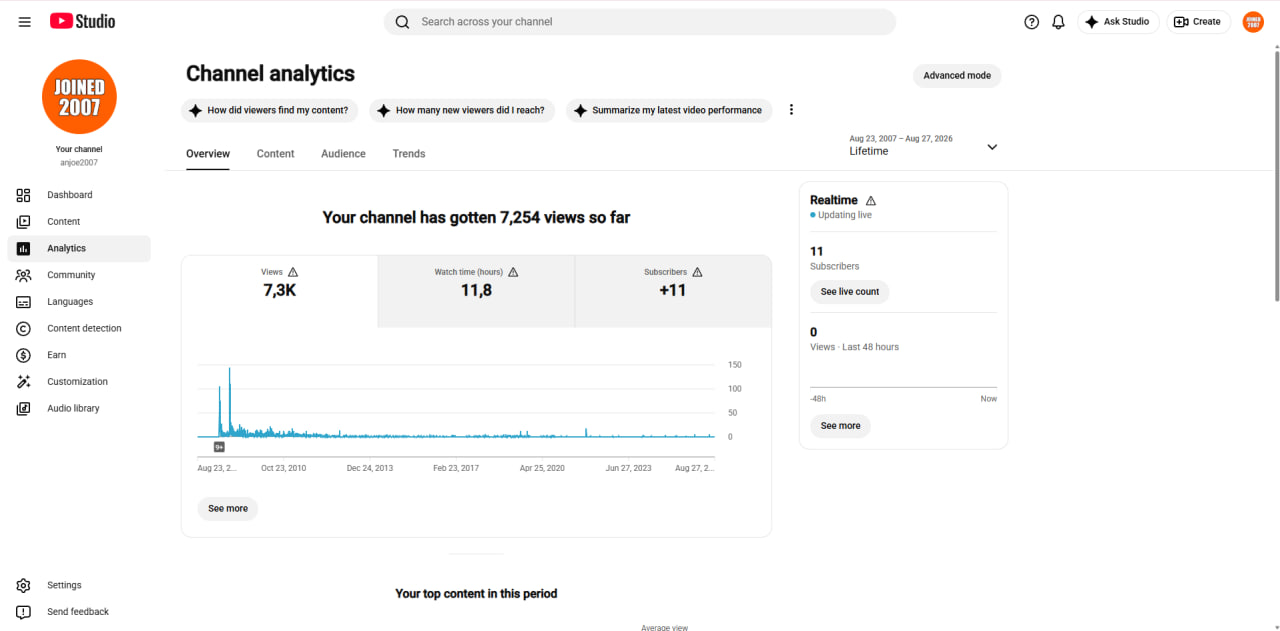The width and height of the screenshot is (1280, 631).
Task: Open Content detection in the sidebar
Action: click(79, 328)
